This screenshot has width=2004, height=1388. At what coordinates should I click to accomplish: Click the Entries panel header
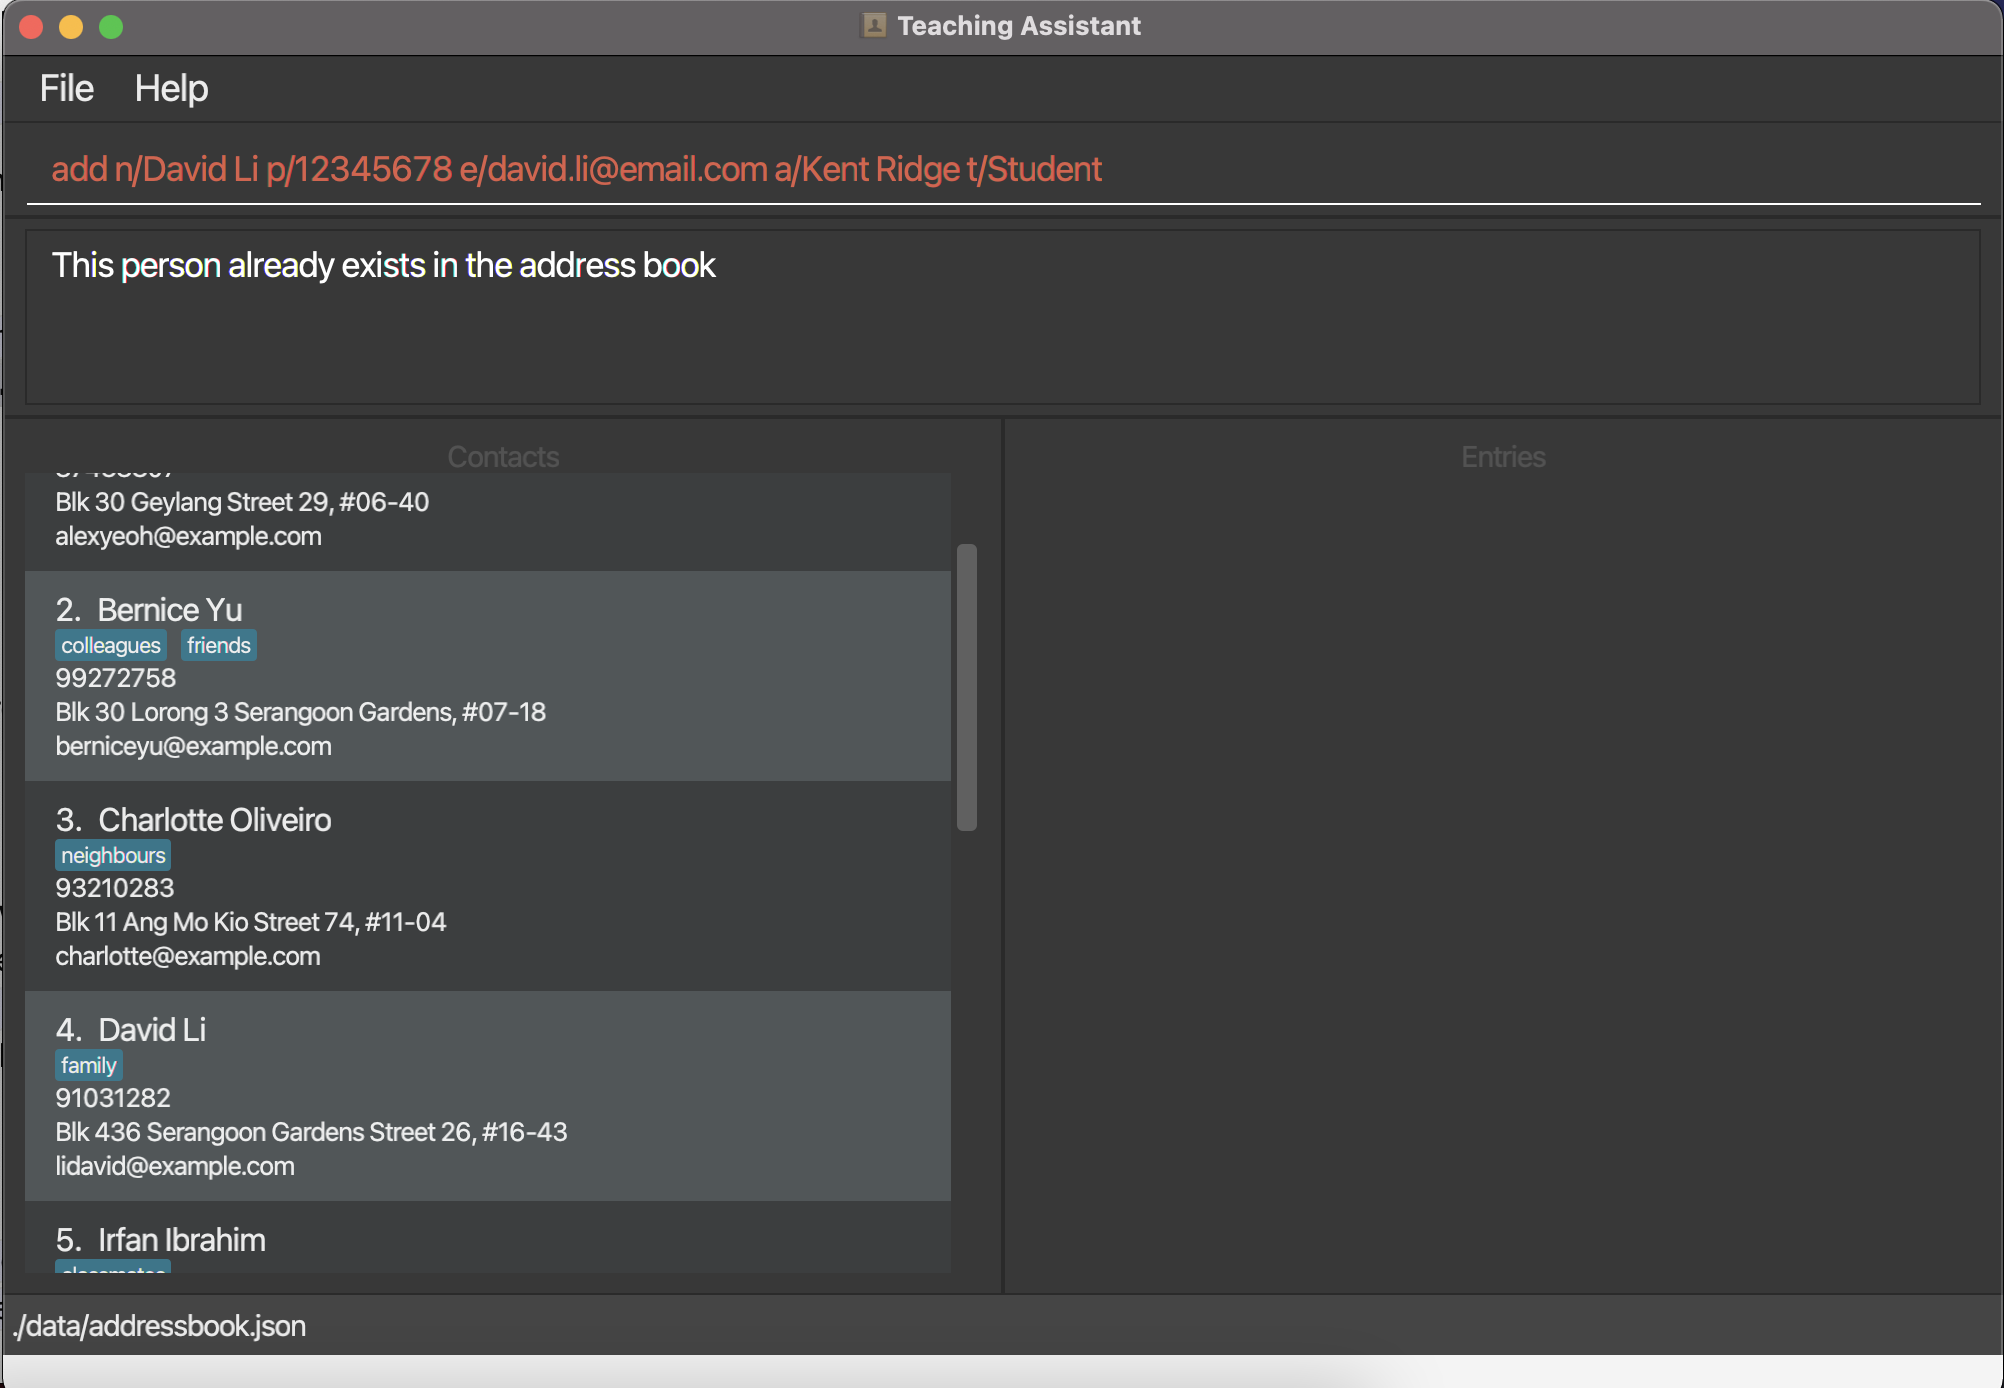point(1502,457)
